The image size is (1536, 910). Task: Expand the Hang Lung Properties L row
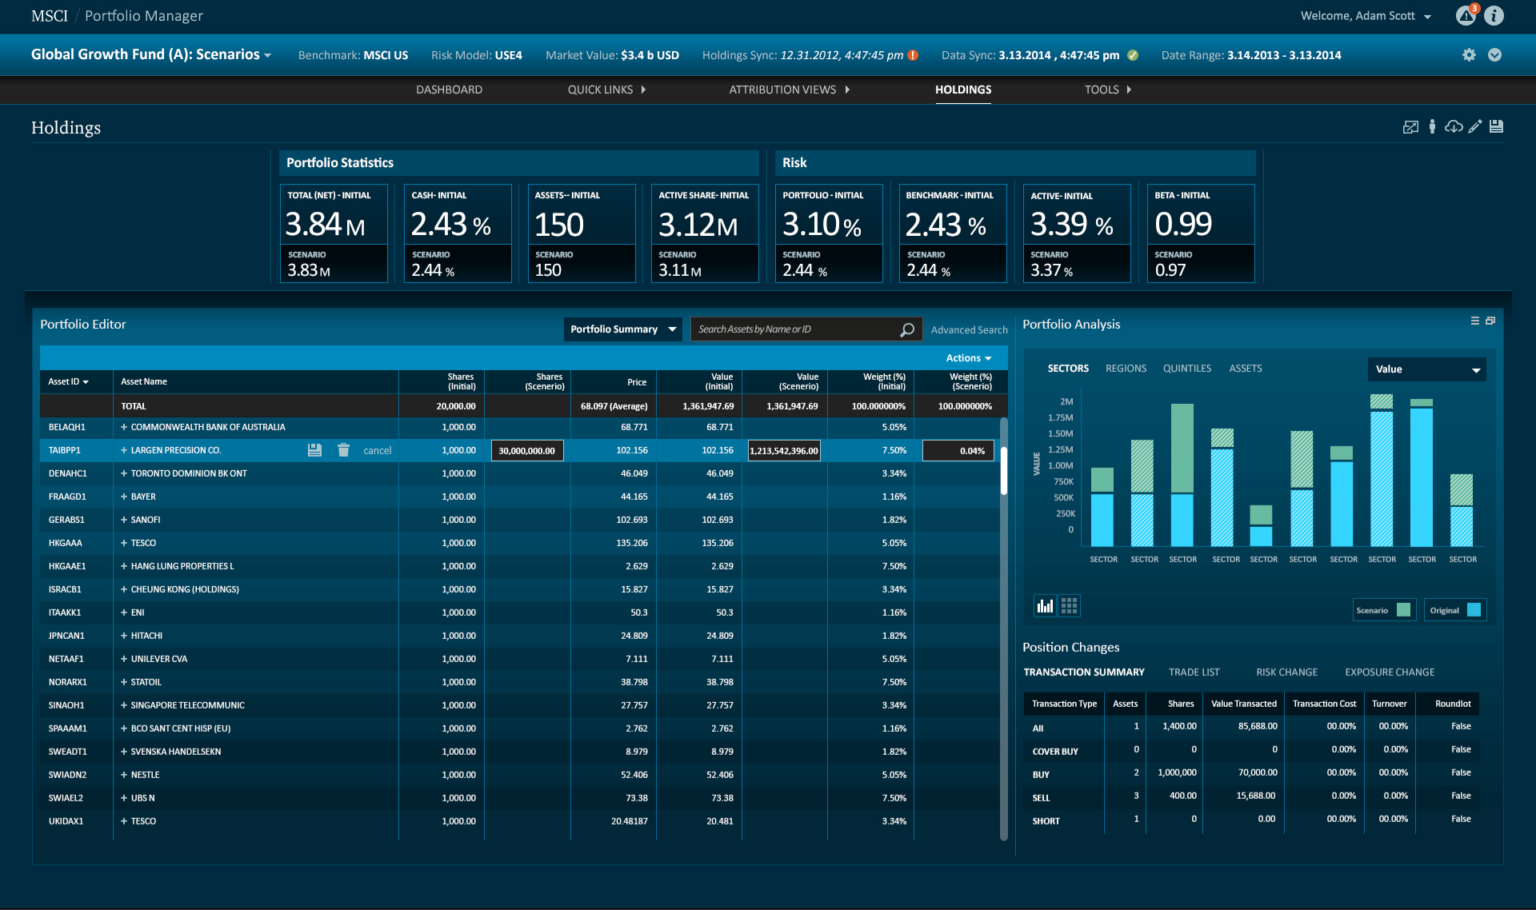click(124, 566)
